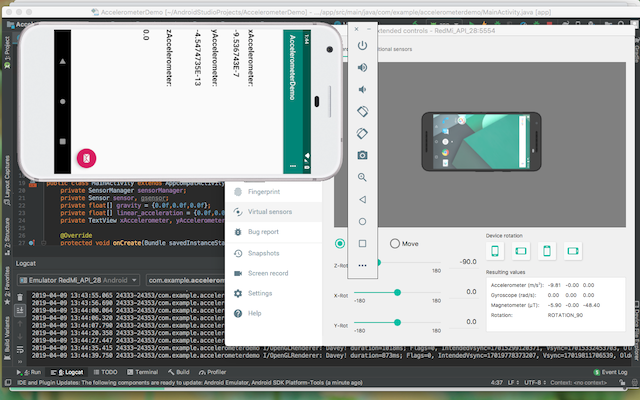Image resolution: width=640 pixels, height=400 pixels.
Task: Click the Z-Rot slider handle
Action: coord(378,262)
